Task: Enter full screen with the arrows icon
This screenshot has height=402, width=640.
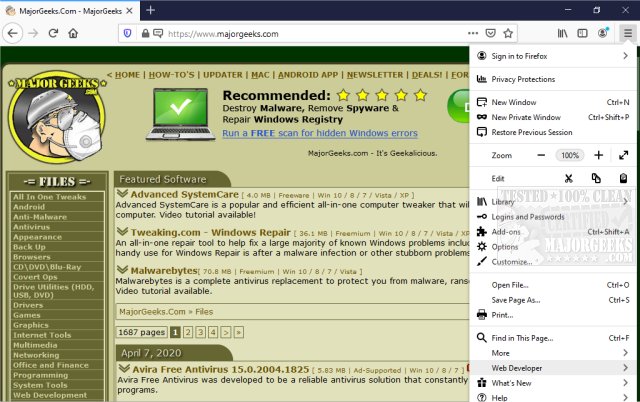Action: 623,155
